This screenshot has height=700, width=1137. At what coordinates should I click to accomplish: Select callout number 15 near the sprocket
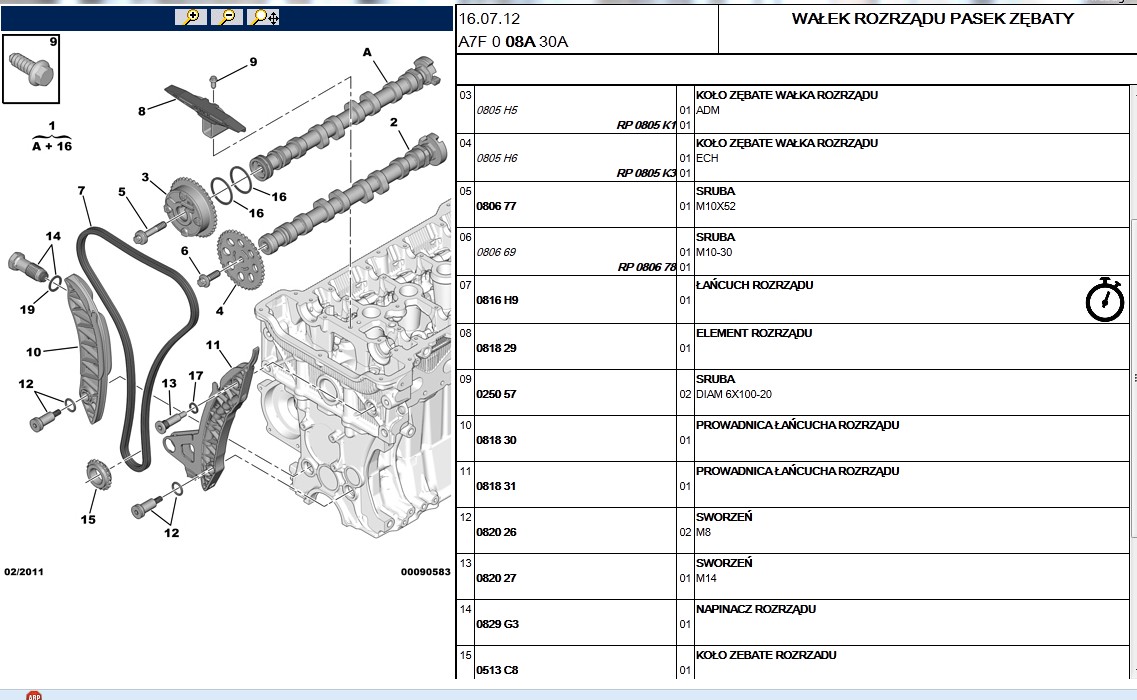88,519
